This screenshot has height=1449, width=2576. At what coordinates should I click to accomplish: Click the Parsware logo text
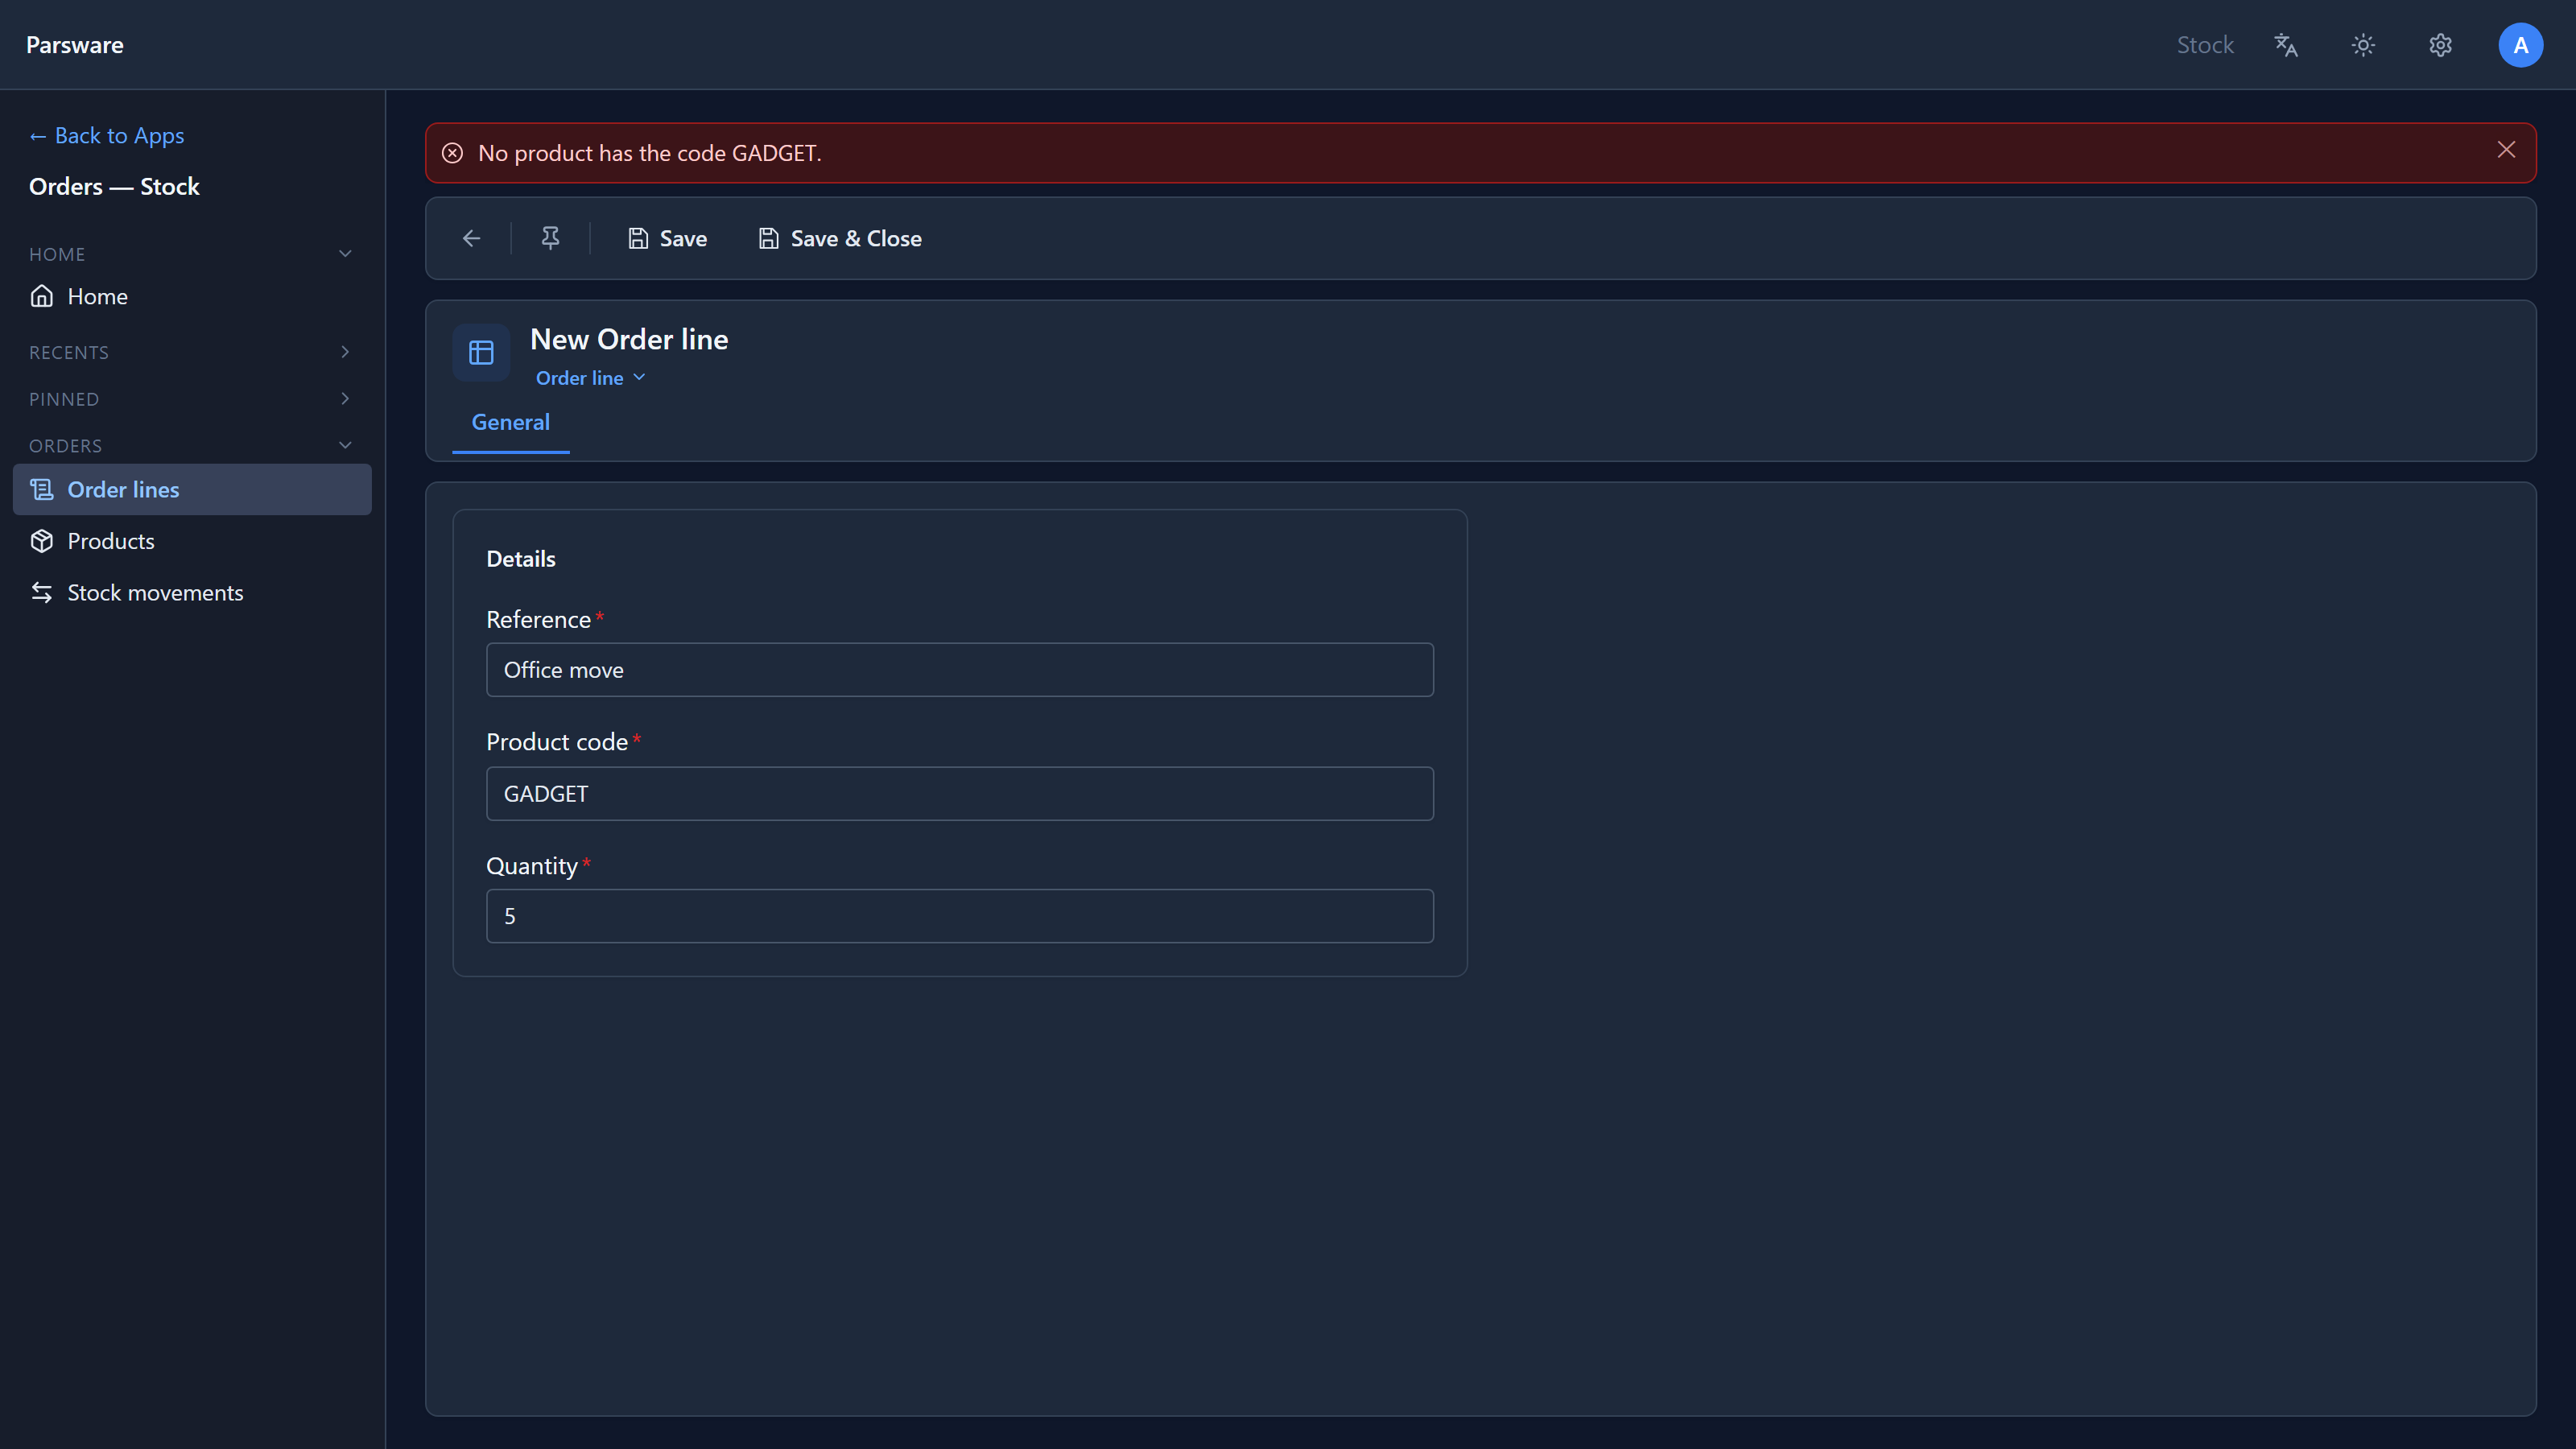pyautogui.click(x=75, y=45)
